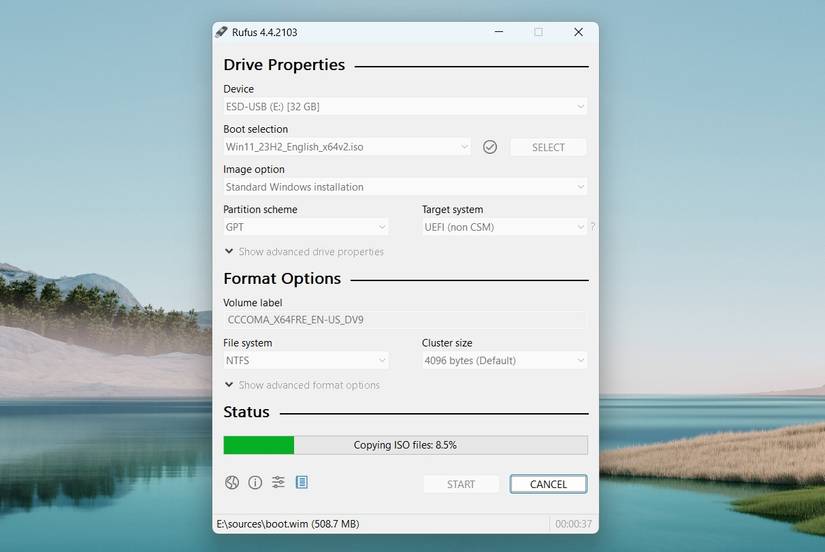Click the About info icon
The image size is (825, 552).
(x=255, y=482)
